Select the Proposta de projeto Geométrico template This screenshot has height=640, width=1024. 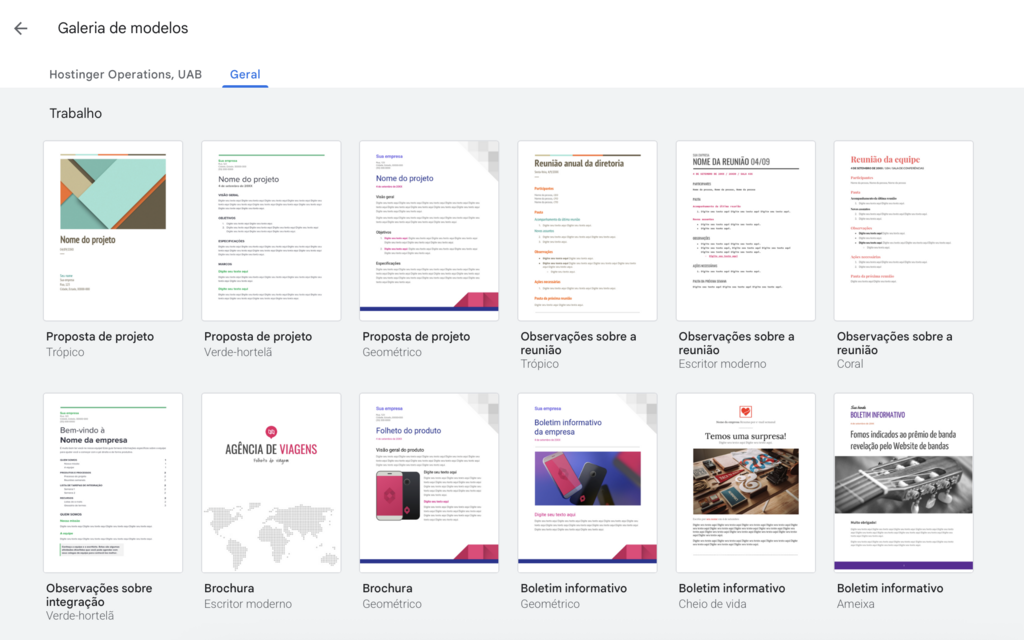pos(428,230)
